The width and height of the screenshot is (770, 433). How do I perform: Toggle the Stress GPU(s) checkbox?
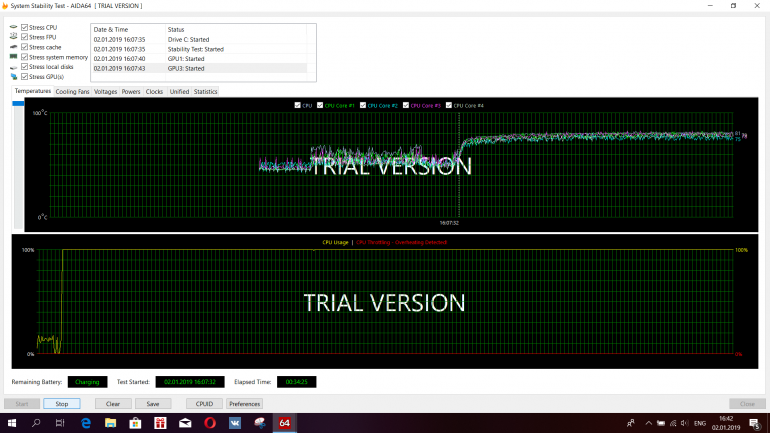tap(24, 76)
